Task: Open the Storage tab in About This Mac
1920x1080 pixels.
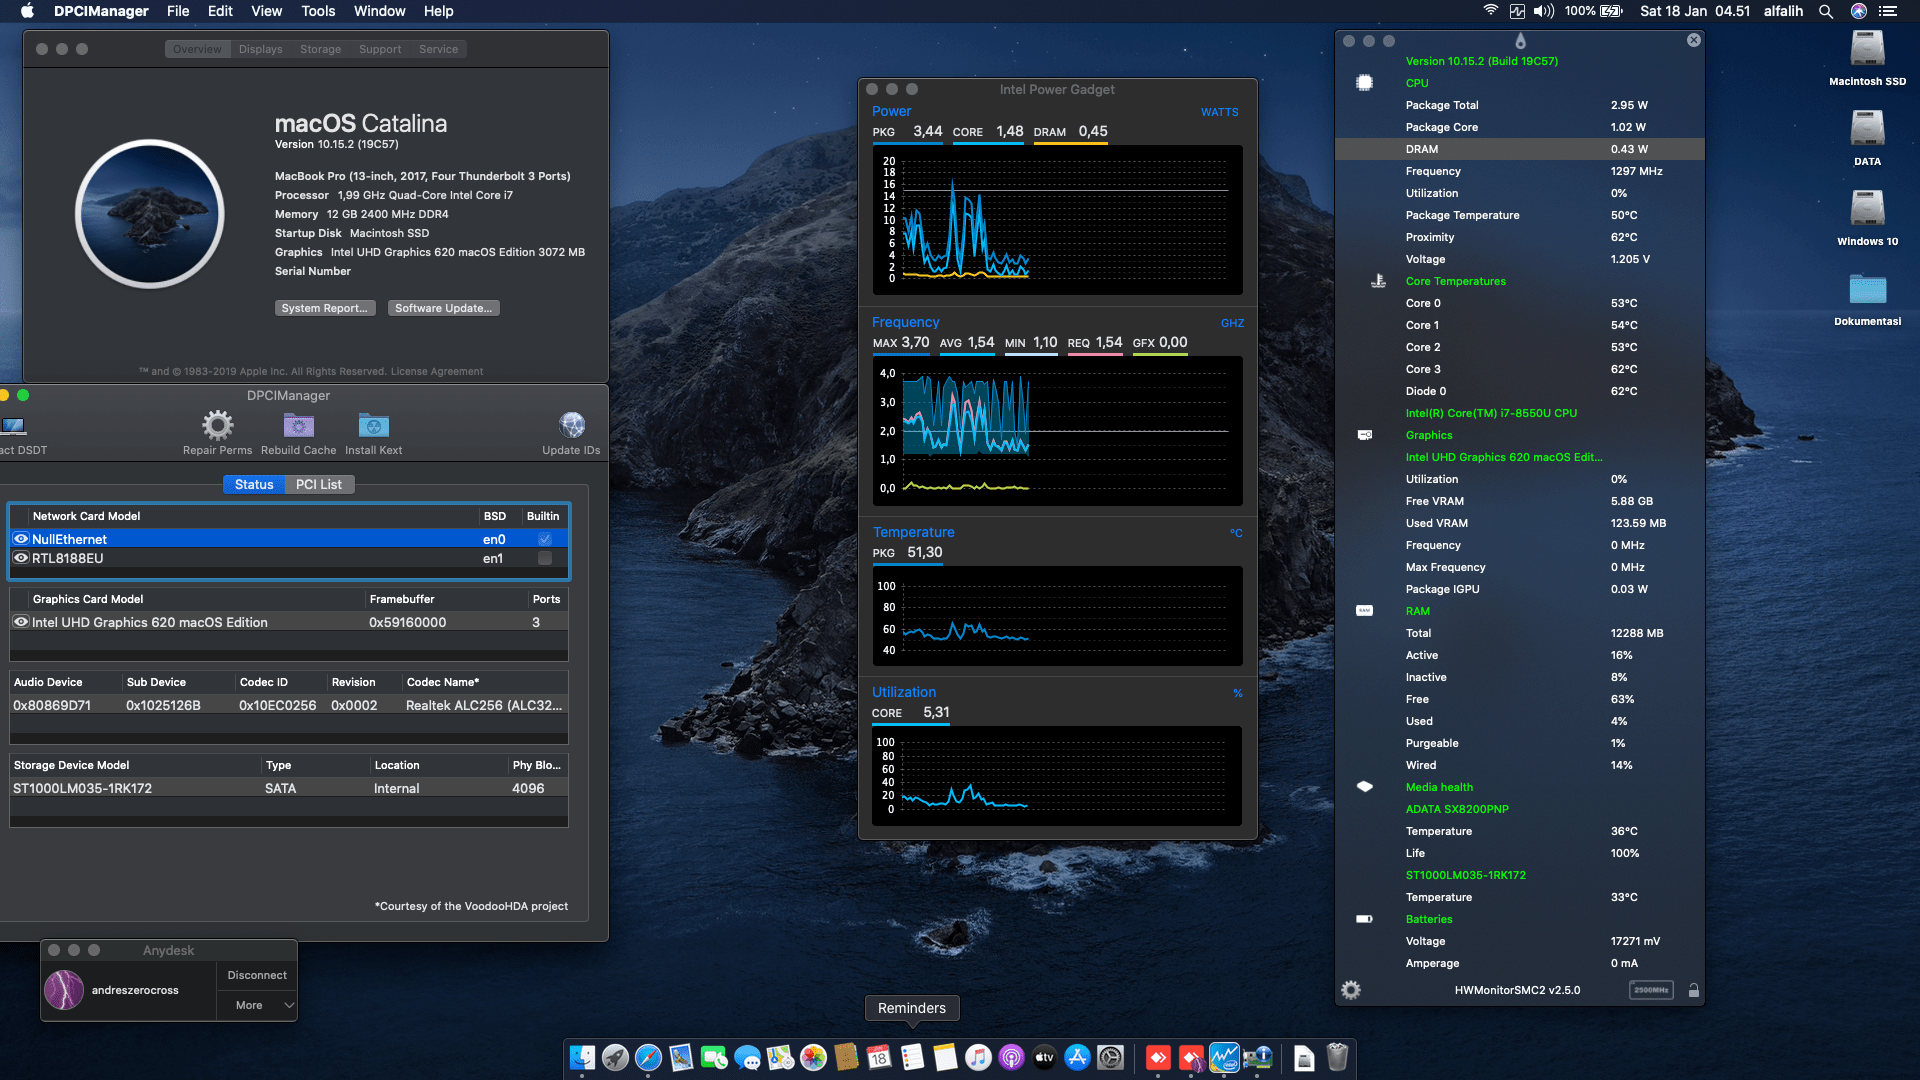Action: (x=320, y=49)
